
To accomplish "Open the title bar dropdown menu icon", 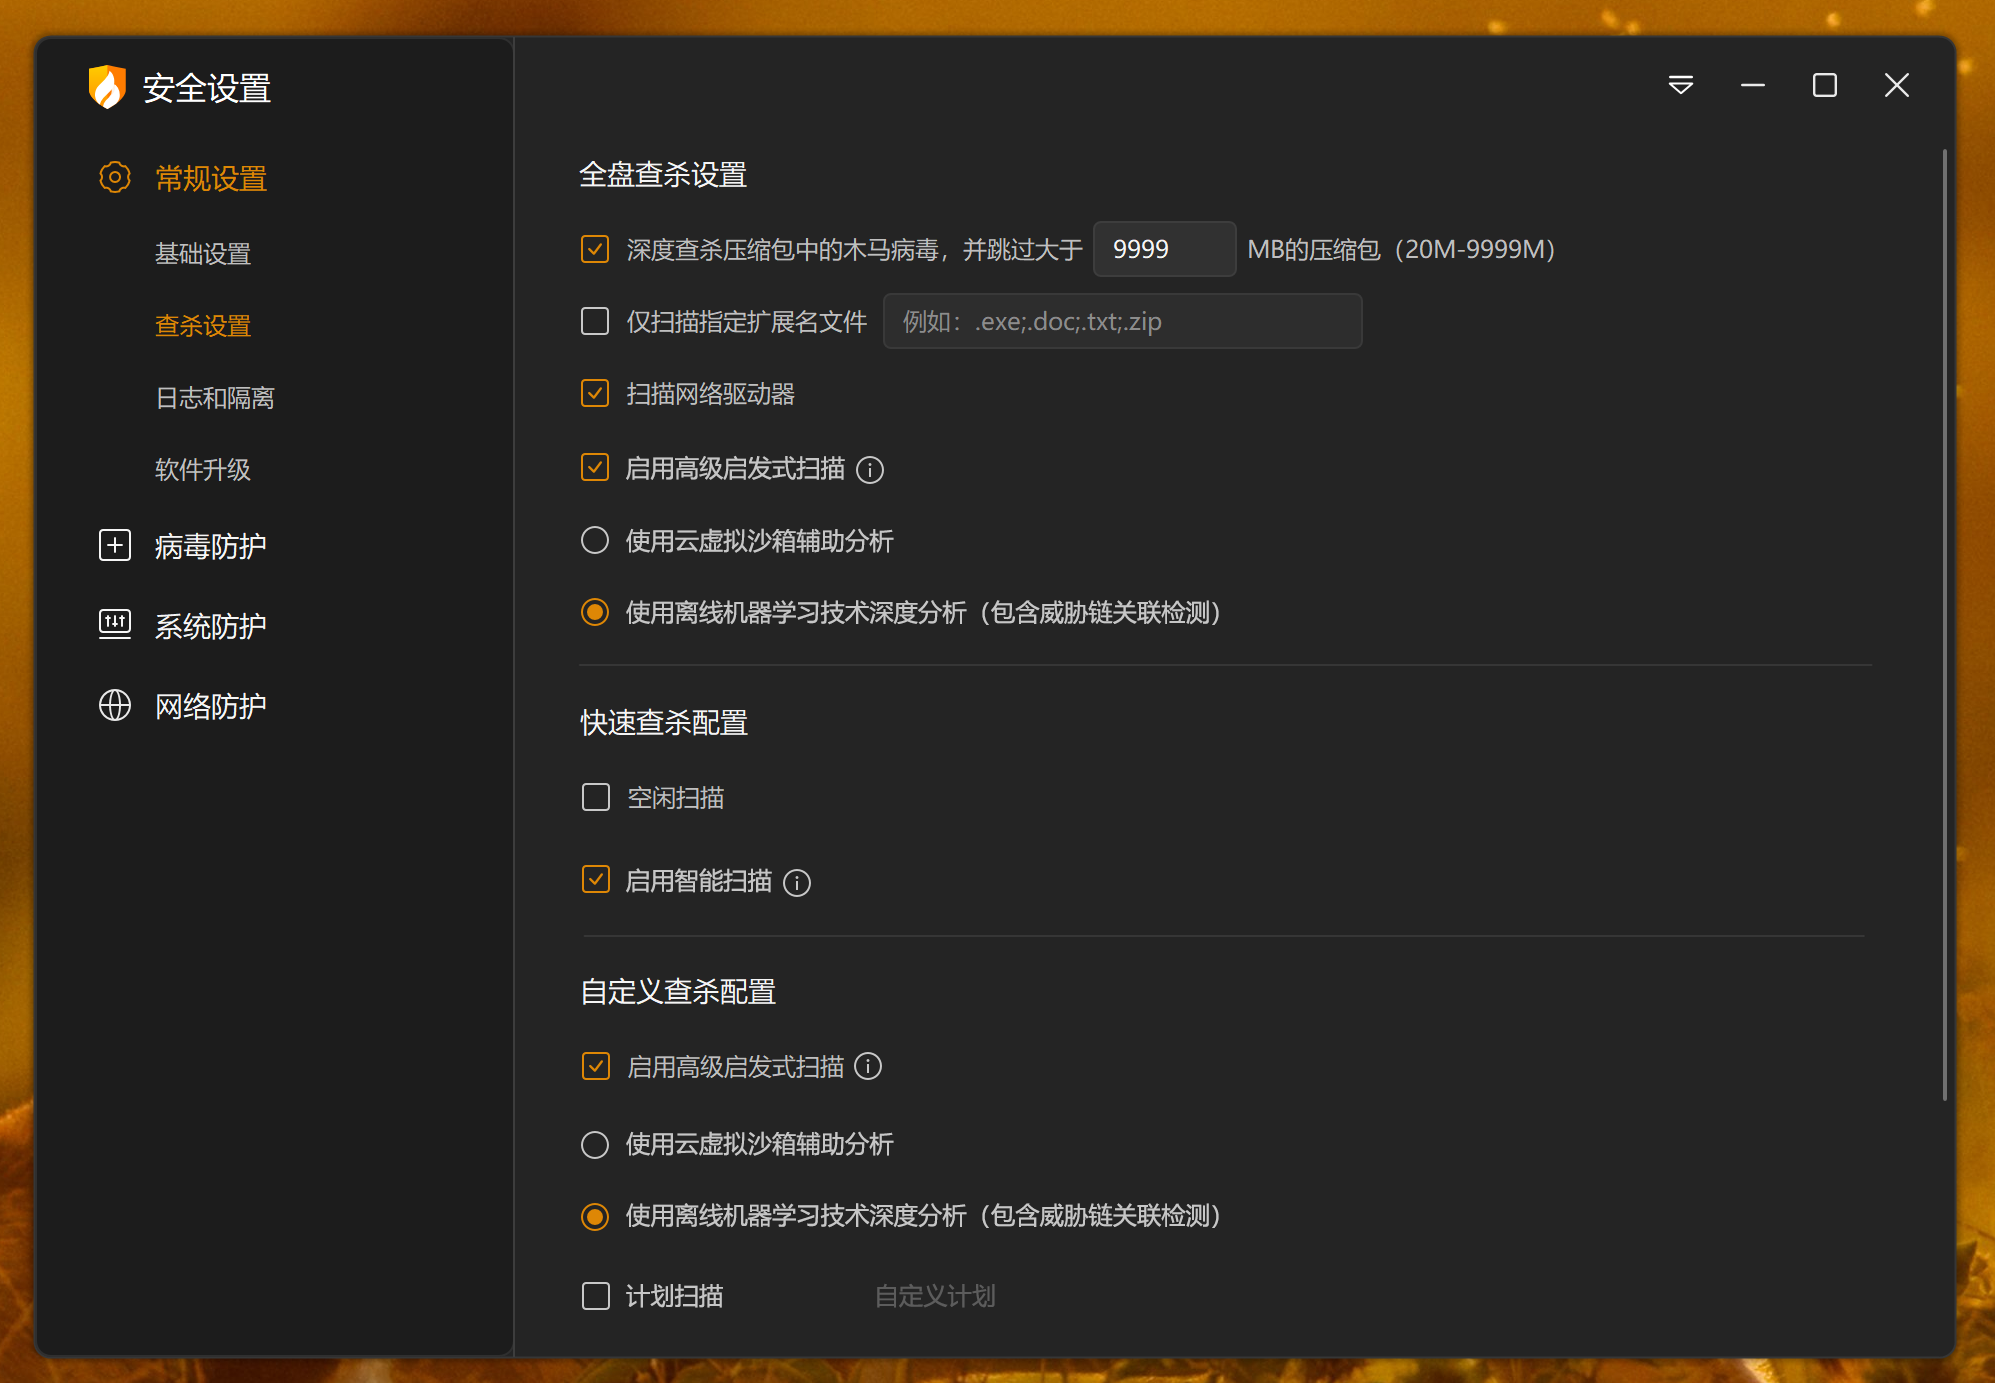I will click(x=1680, y=85).
